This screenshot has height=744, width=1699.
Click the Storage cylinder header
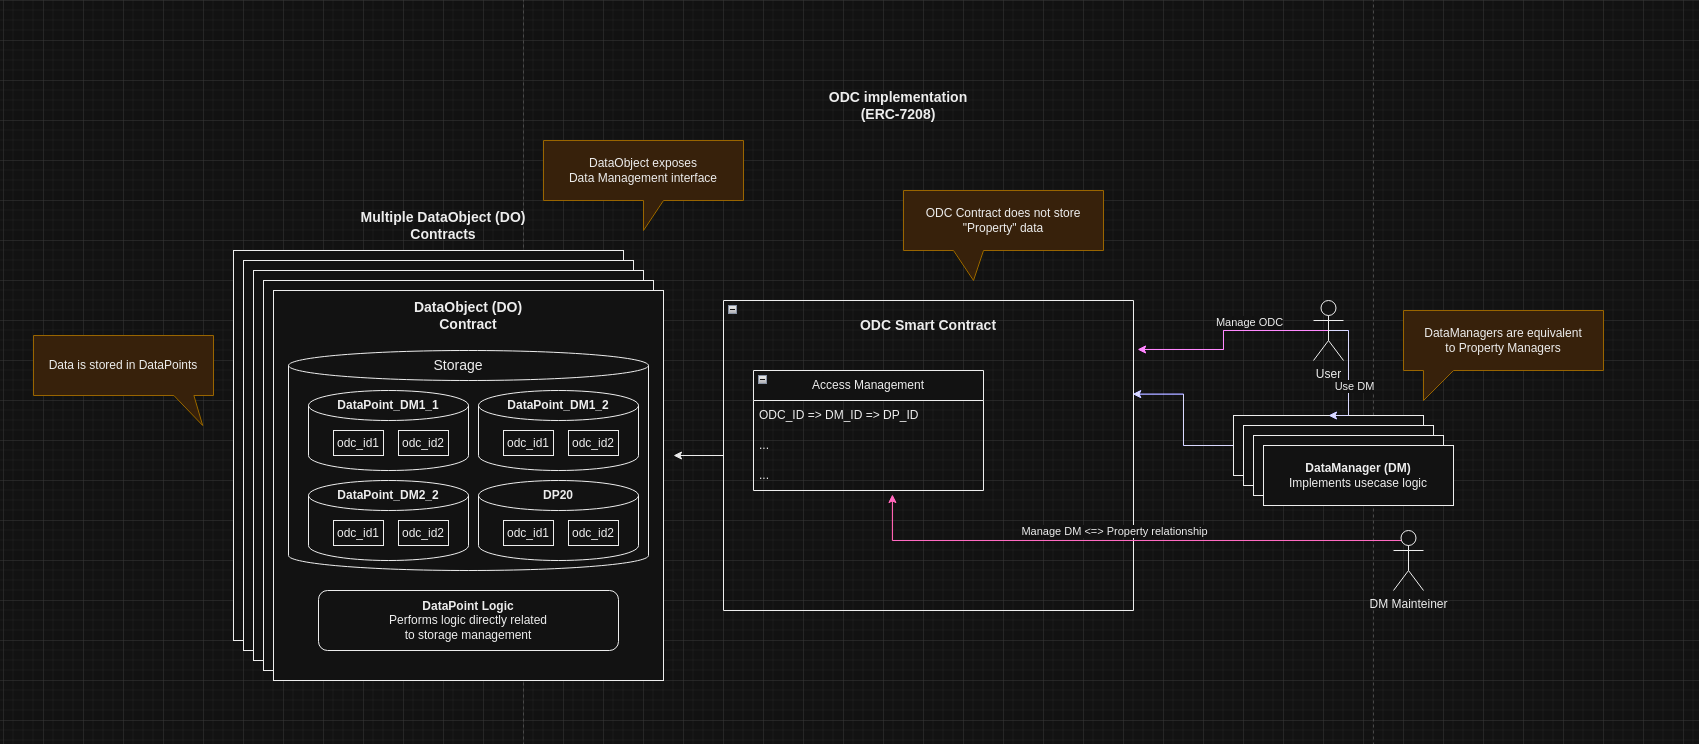(x=458, y=366)
